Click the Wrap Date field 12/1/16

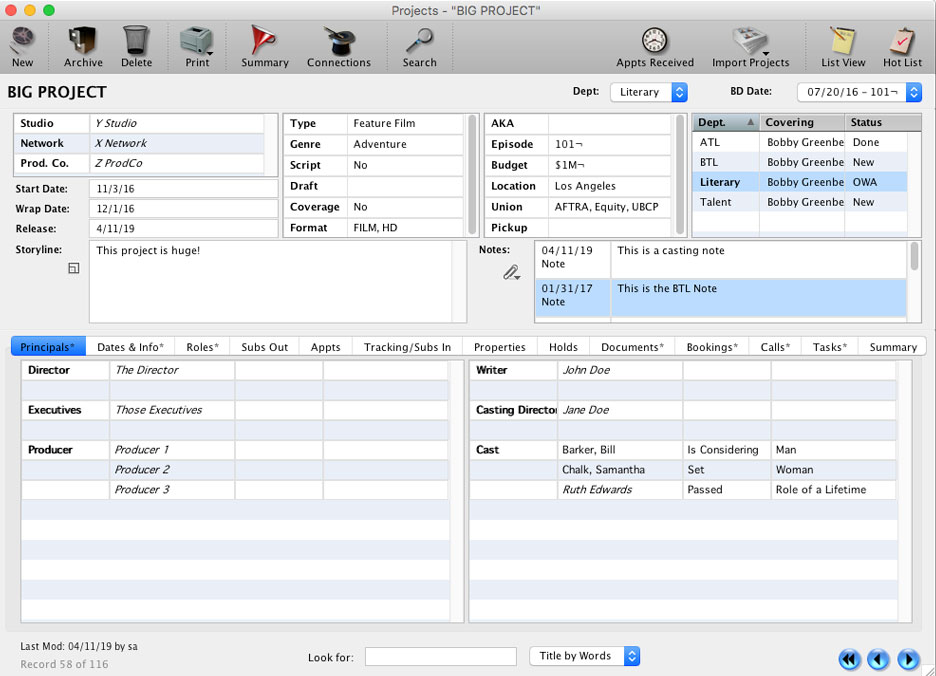pyautogui.click(x=183, y=208)
